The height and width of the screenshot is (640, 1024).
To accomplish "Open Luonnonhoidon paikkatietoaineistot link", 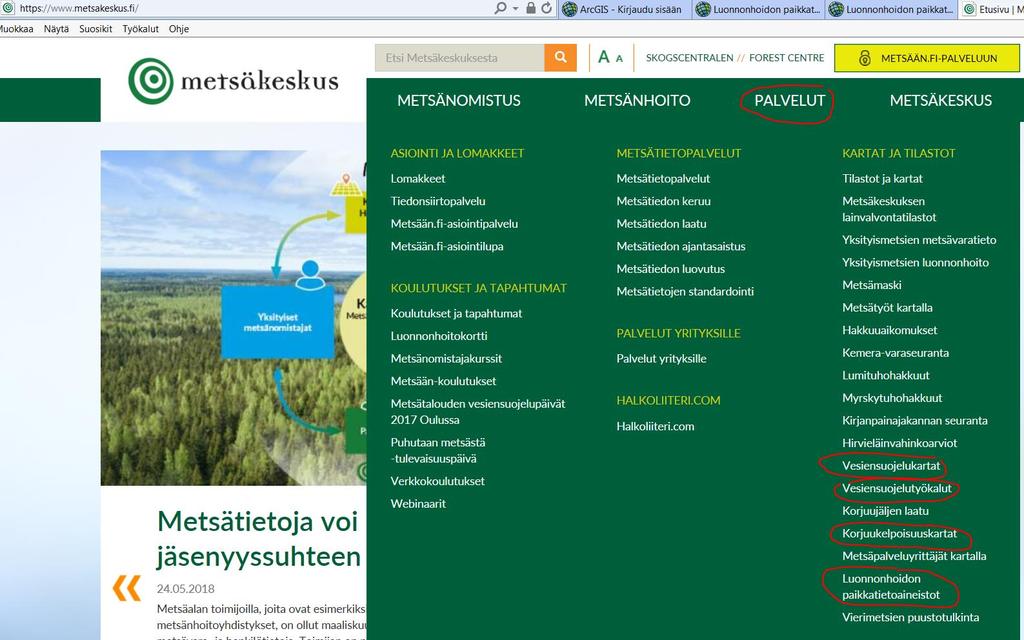I will point(891,586).
